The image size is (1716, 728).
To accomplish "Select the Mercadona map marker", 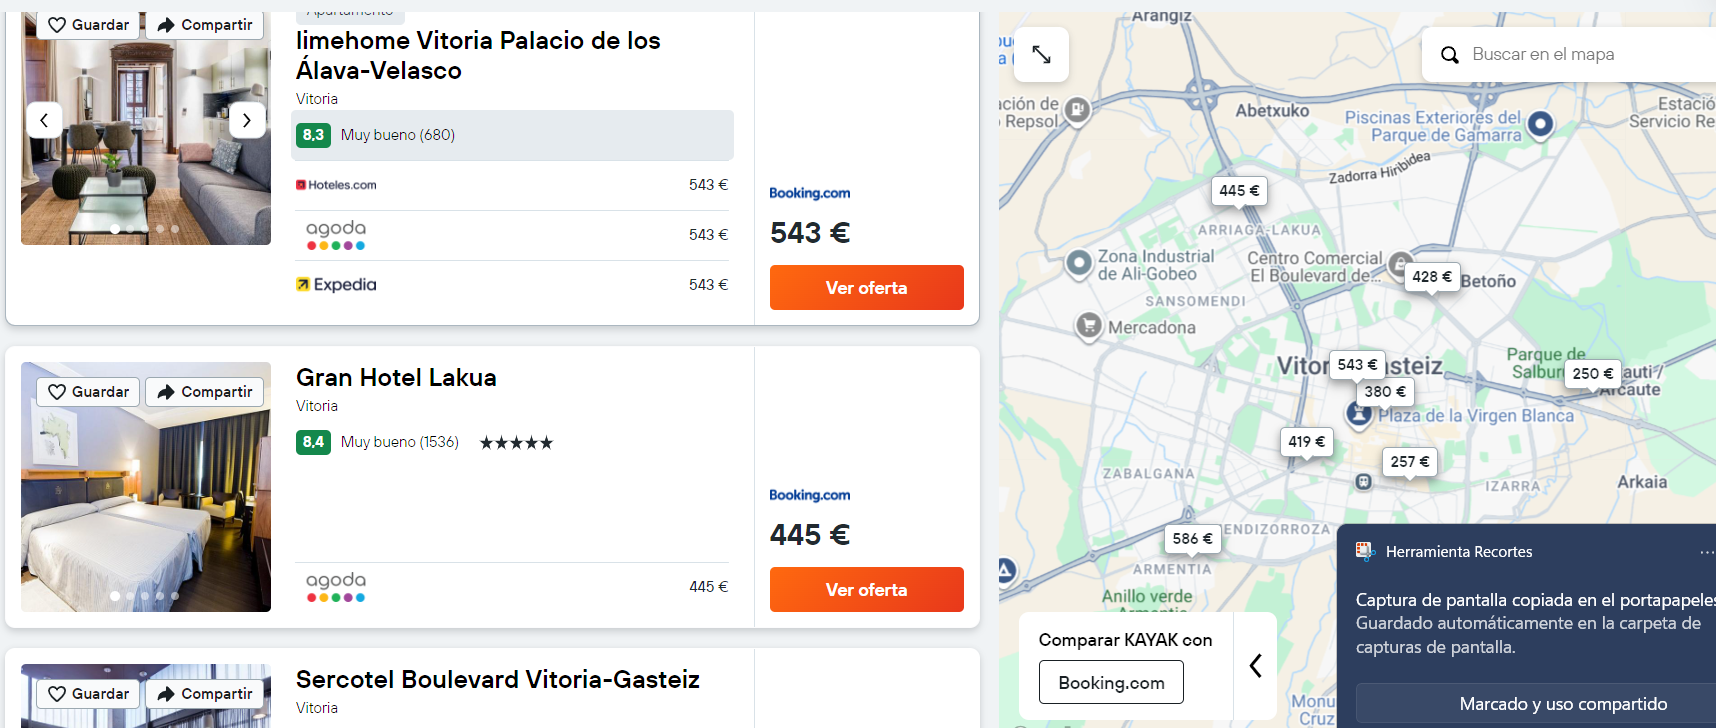I will 1088,325.
